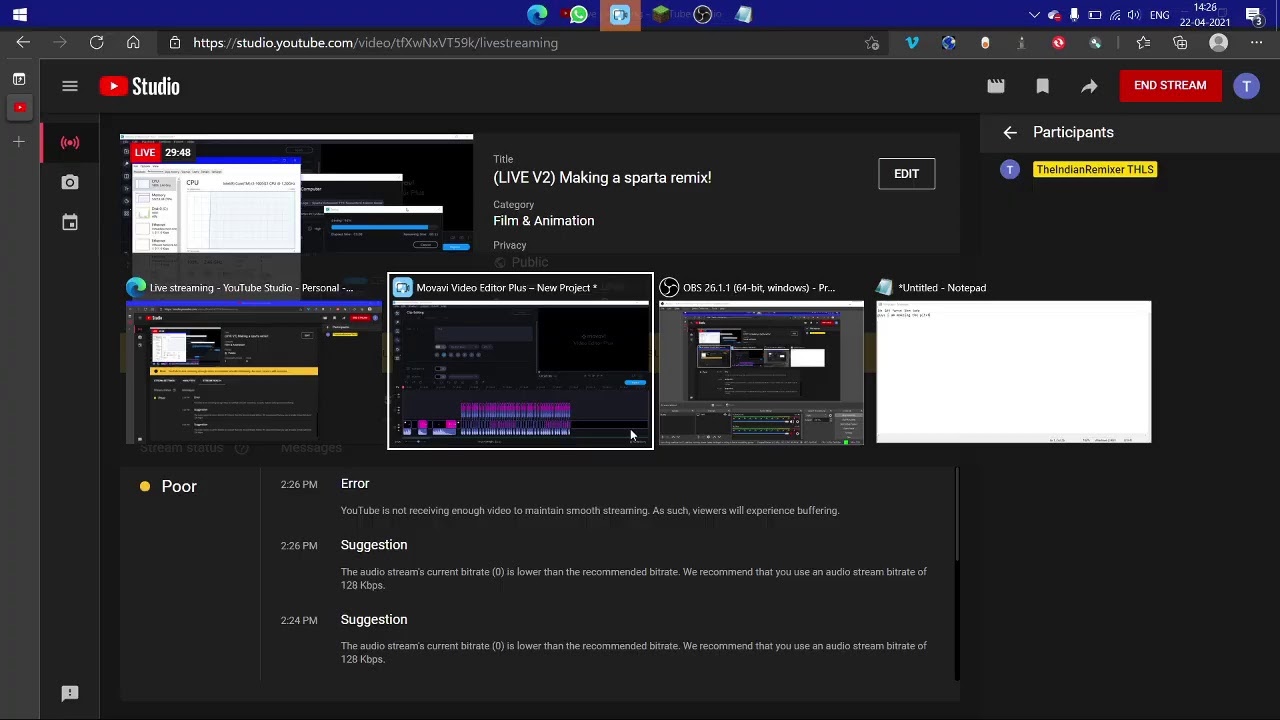Open browser settings three-dot menu
Screen dimensions: 1280x720
point(1257,43)
